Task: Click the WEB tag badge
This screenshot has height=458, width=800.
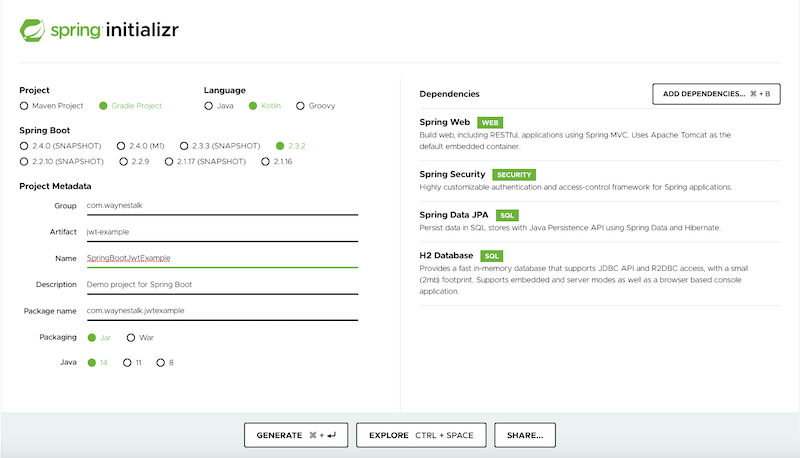Action: (490, 123)
